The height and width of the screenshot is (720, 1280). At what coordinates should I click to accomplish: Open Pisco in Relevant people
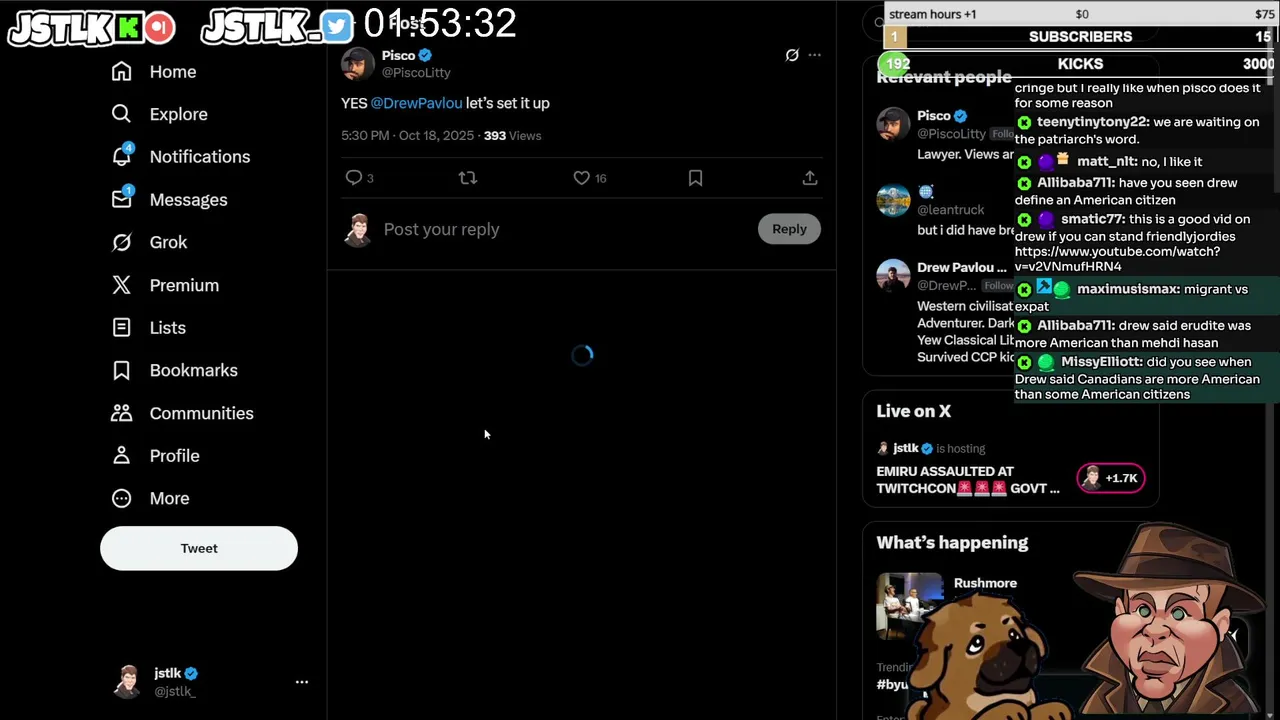click(x=933, y=116)
